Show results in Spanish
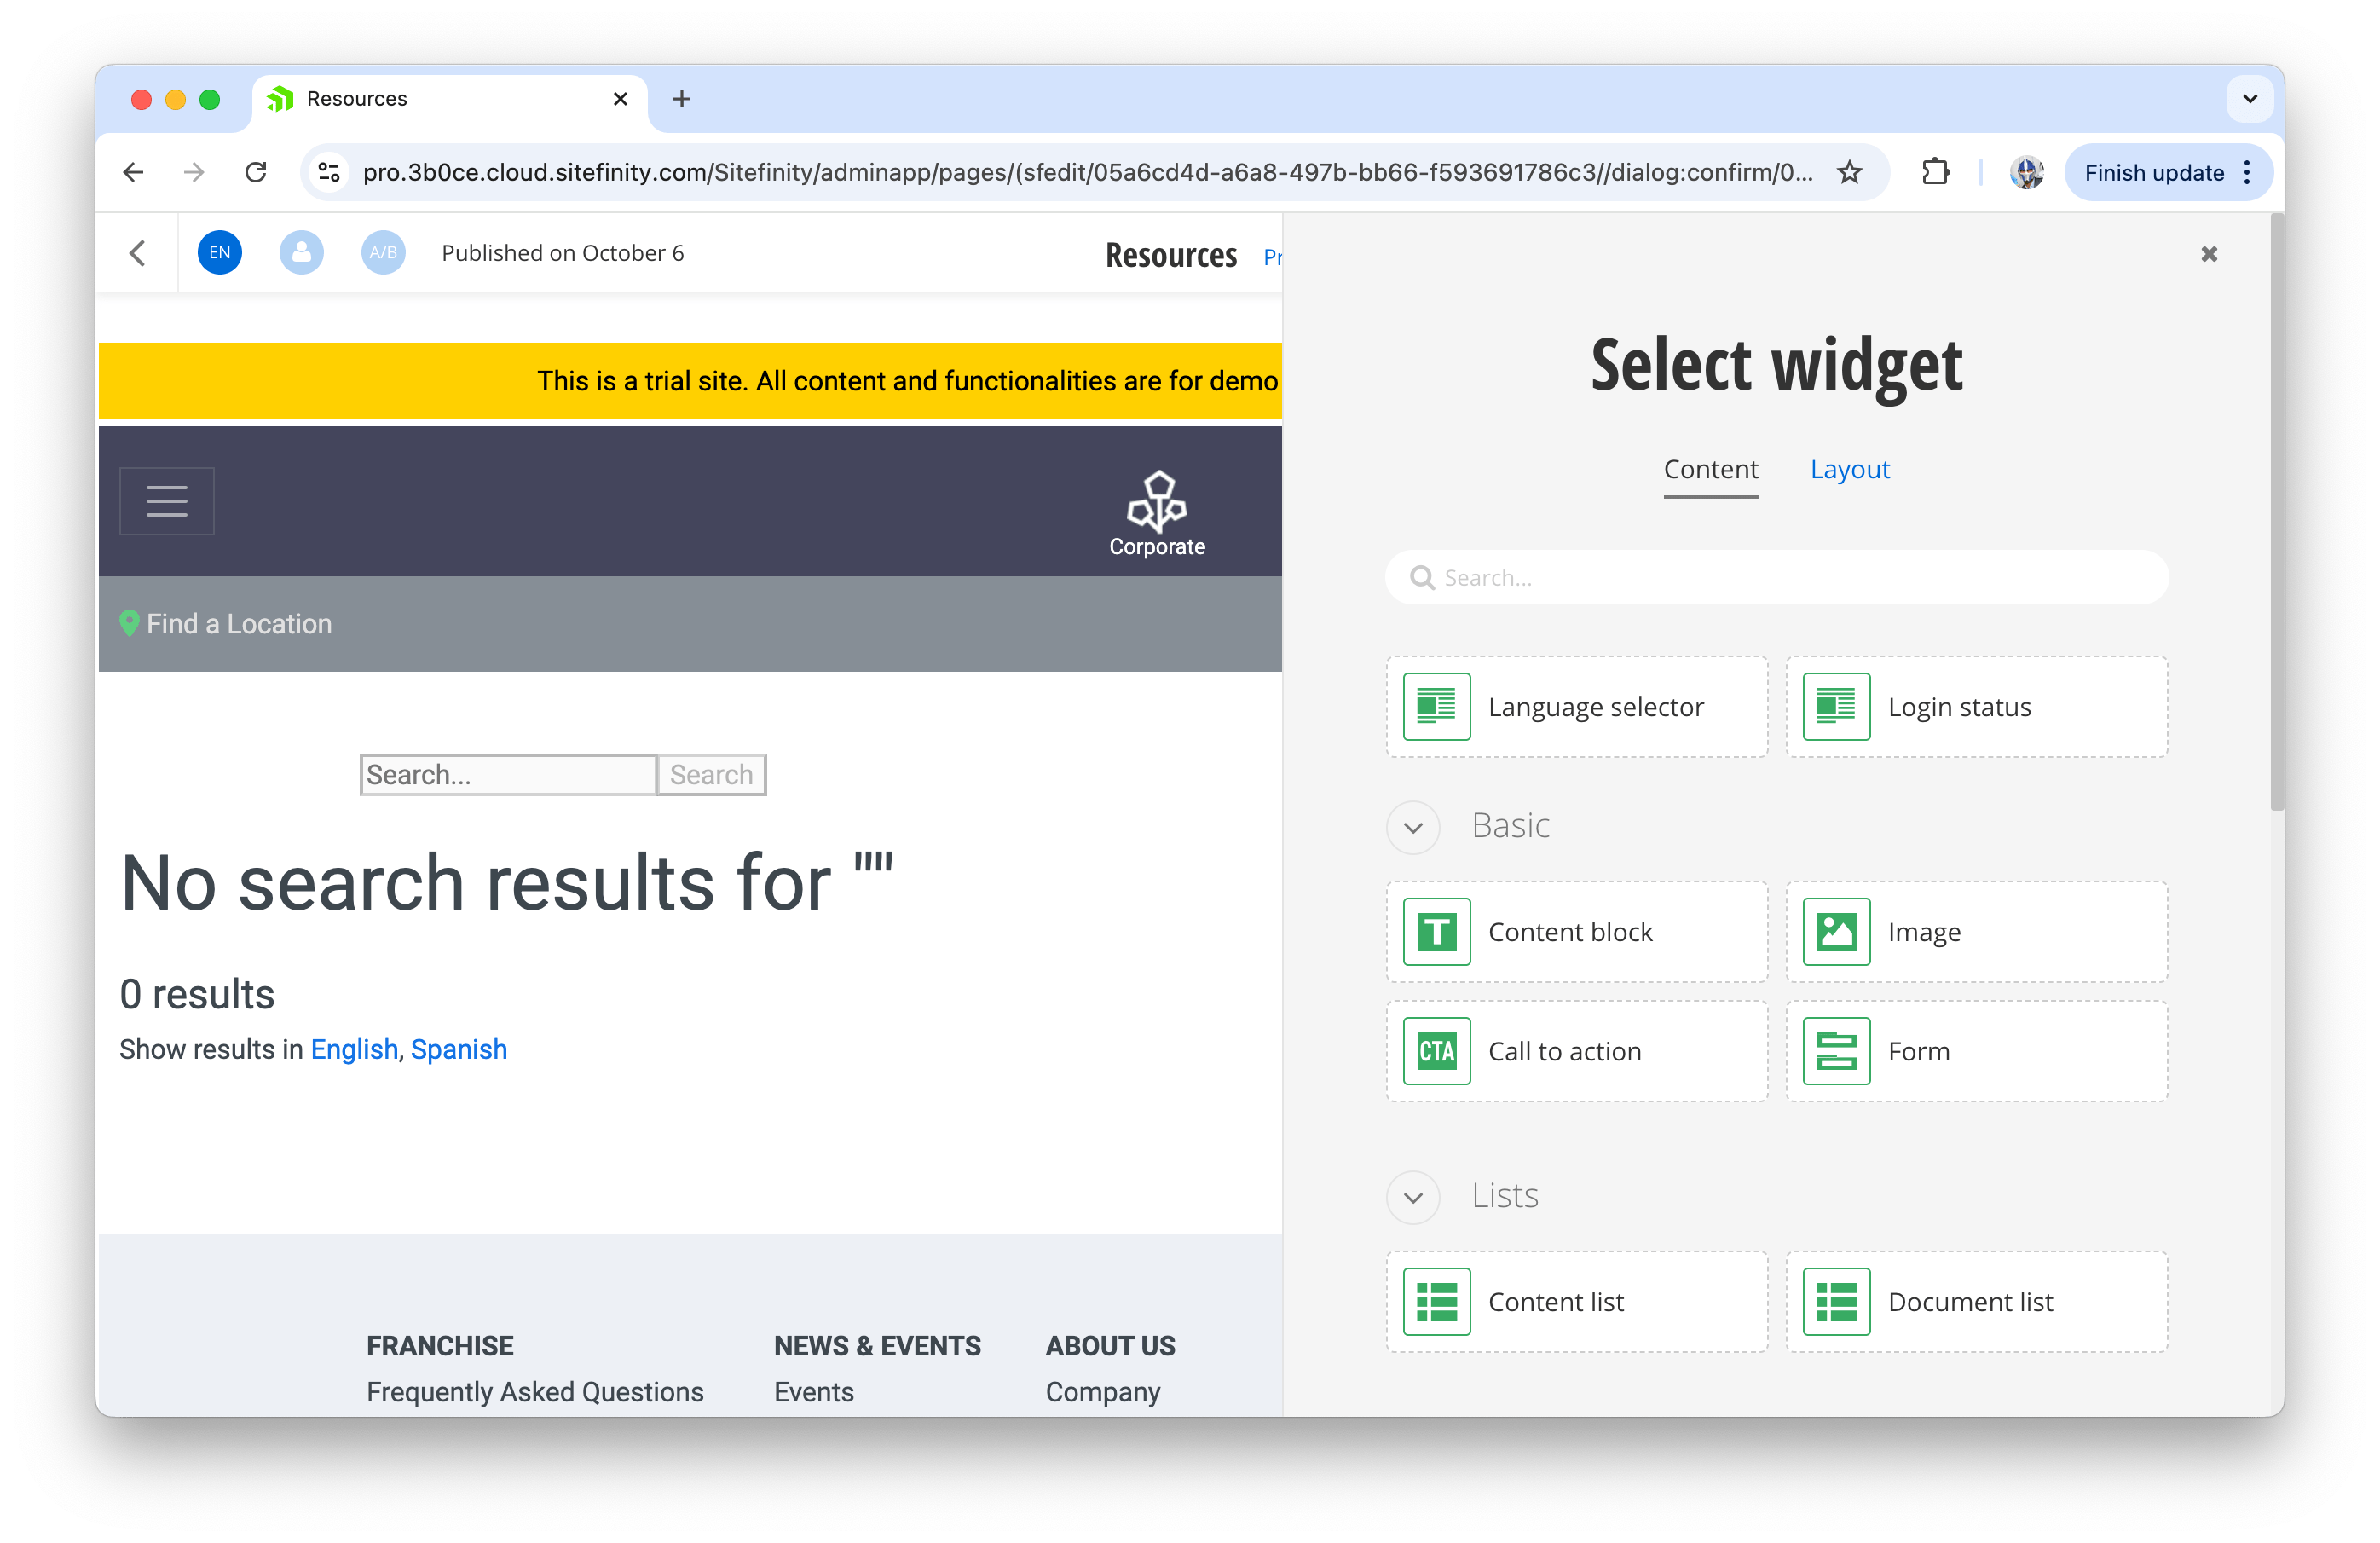This screenshot has width=2380, height=1543. point(459,1049)
